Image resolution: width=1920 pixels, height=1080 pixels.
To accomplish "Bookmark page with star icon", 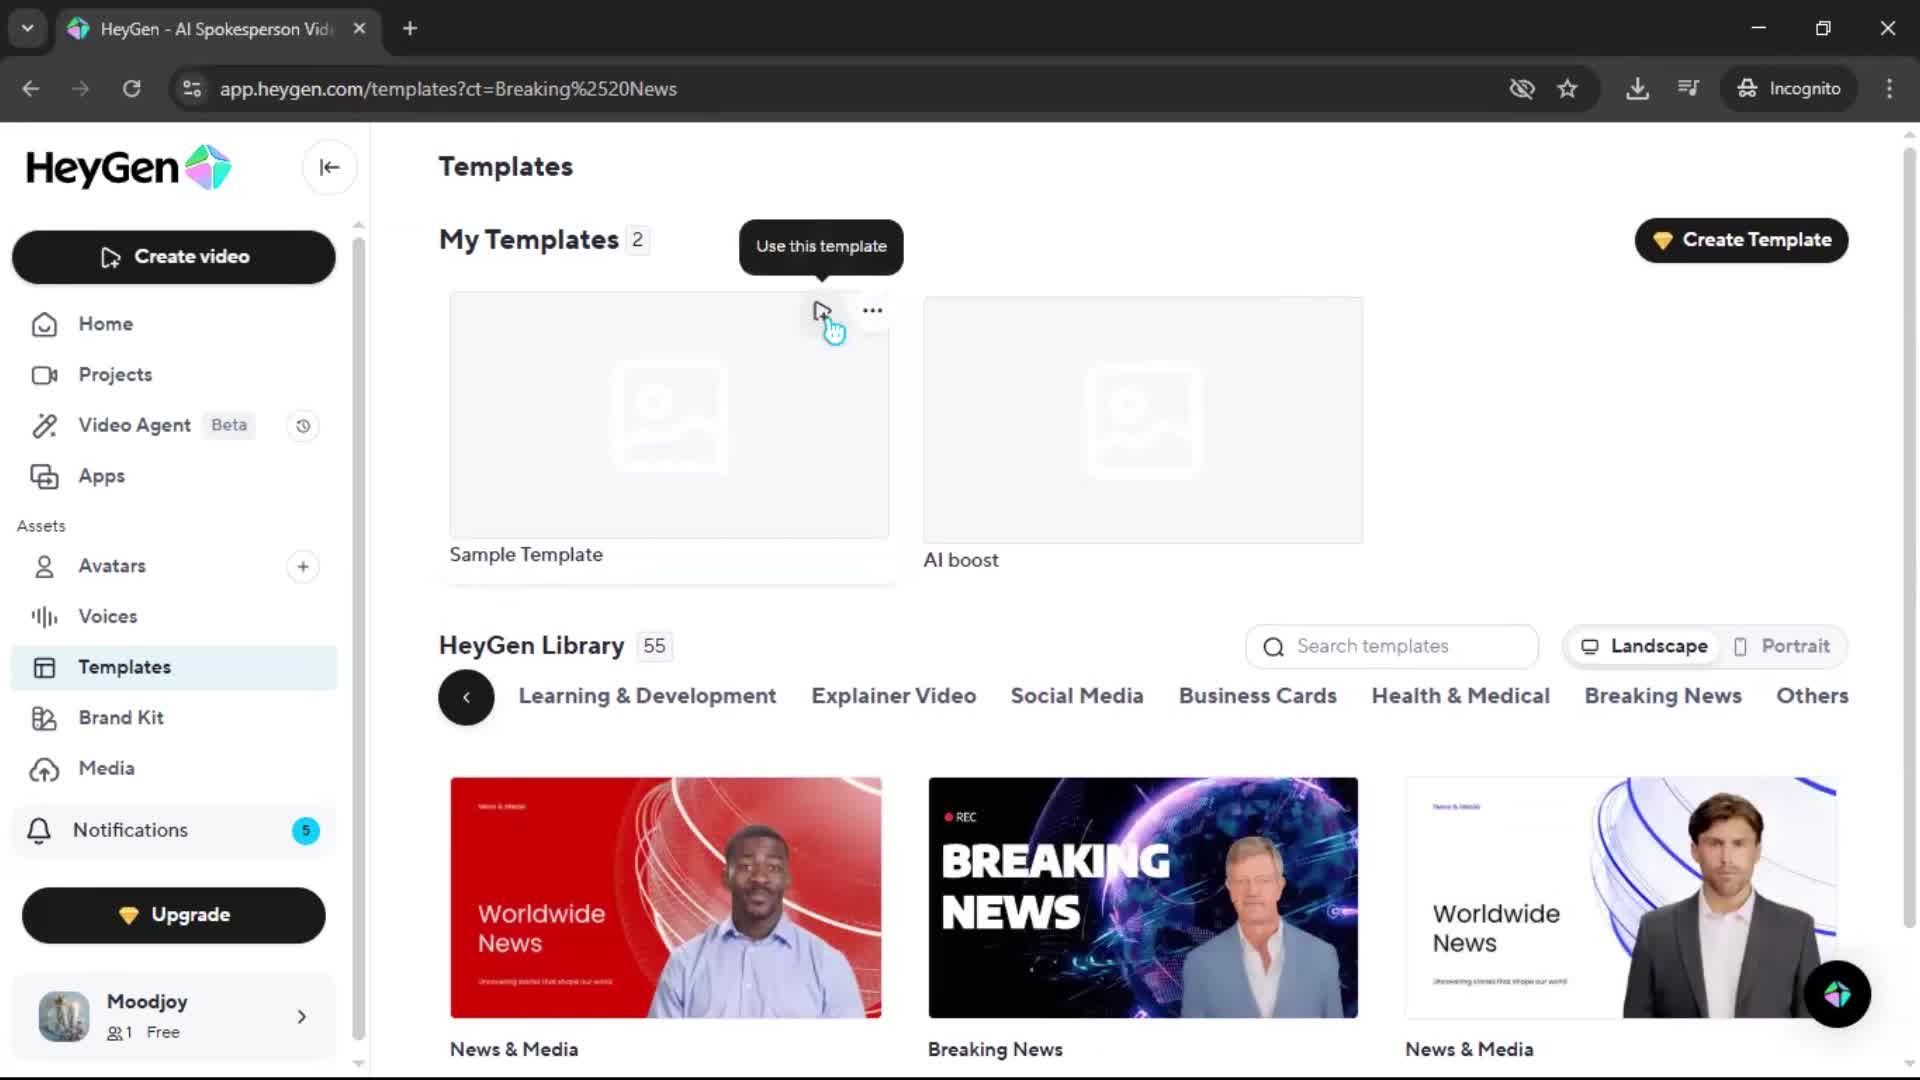I will point(1567,89).
